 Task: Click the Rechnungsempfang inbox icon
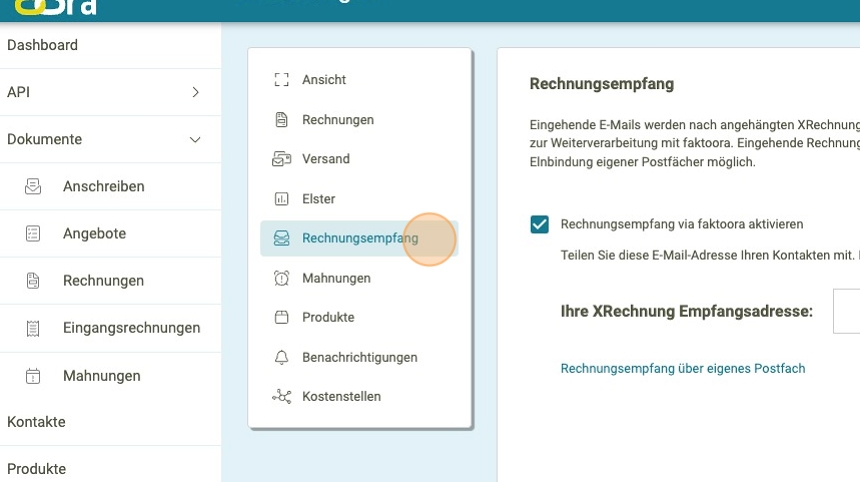[x=281, y=238]
